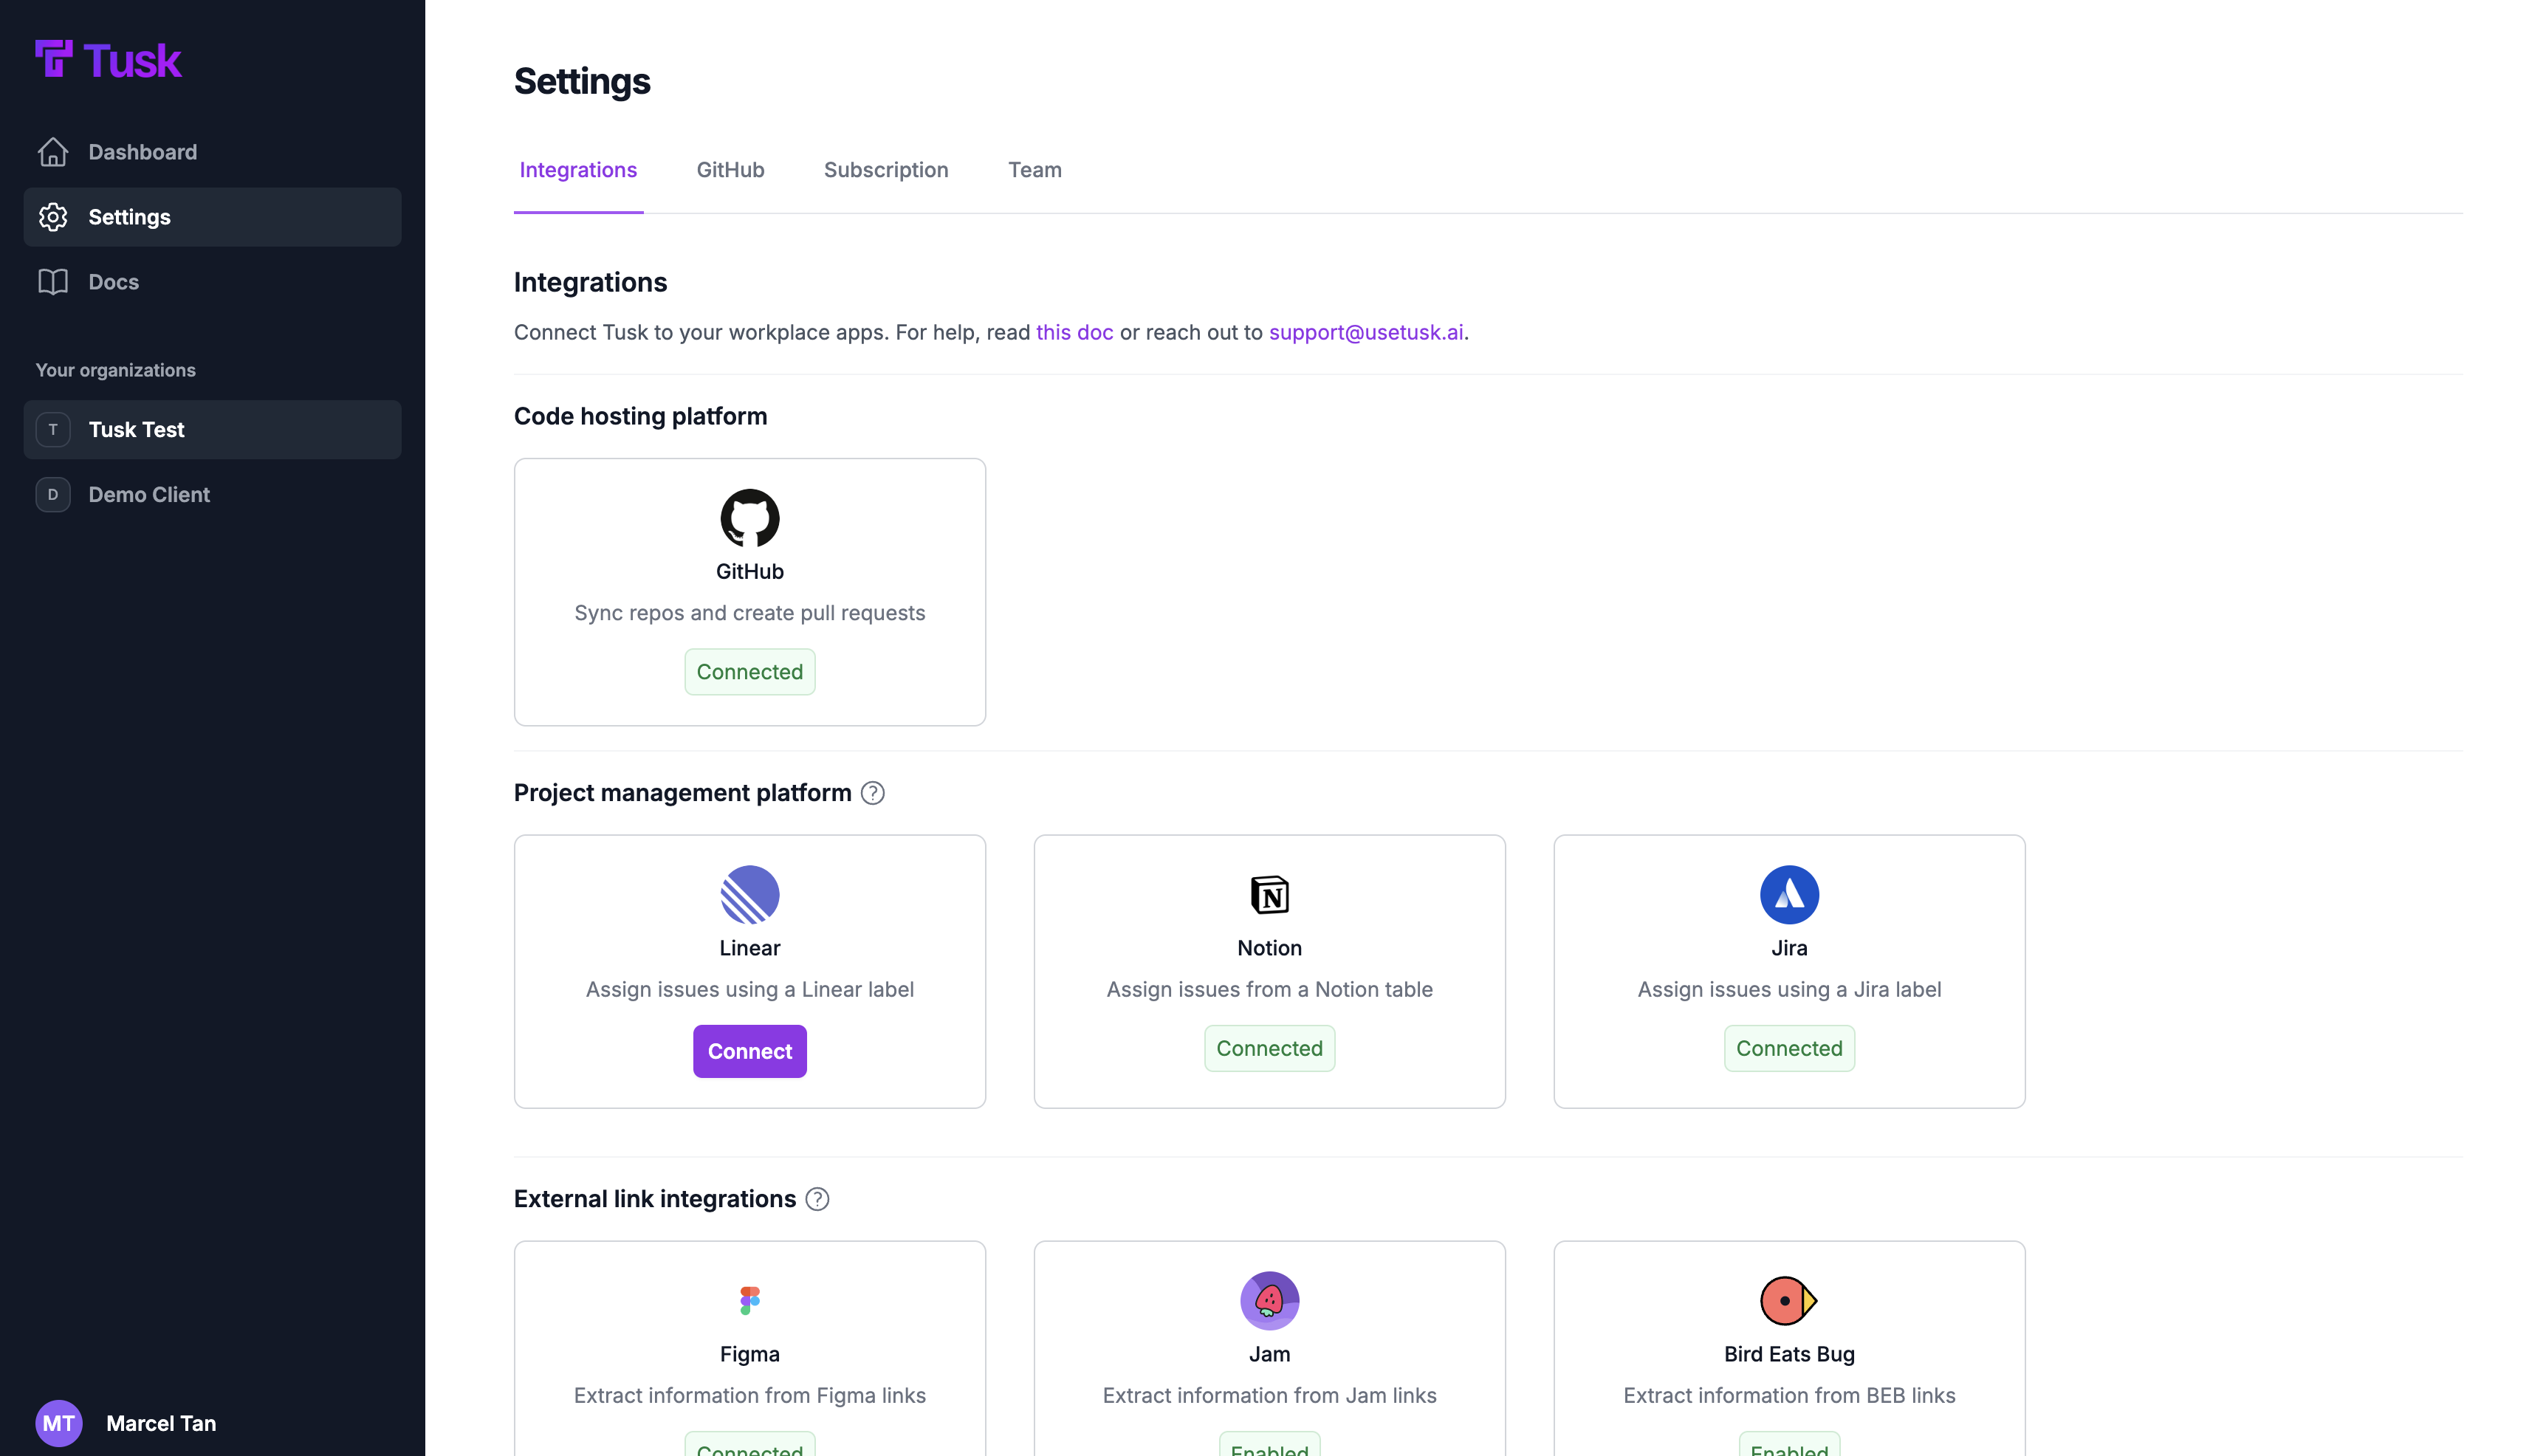Click the Settings page title

click(582, 81)
